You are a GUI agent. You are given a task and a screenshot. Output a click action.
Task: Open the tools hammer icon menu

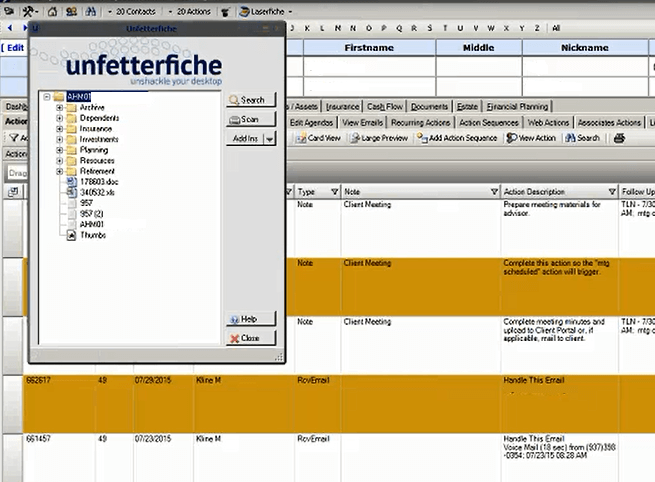pyautogui.click(x=30, y=12)
